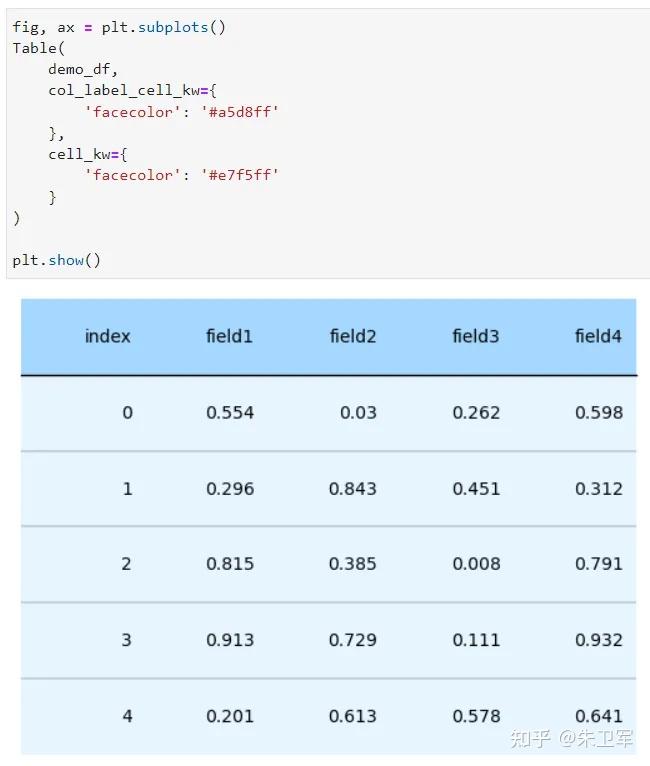Screen dimensions: 650x766
Task: Click the 0.578 cell in the last row
Action: tap(476, 716)
